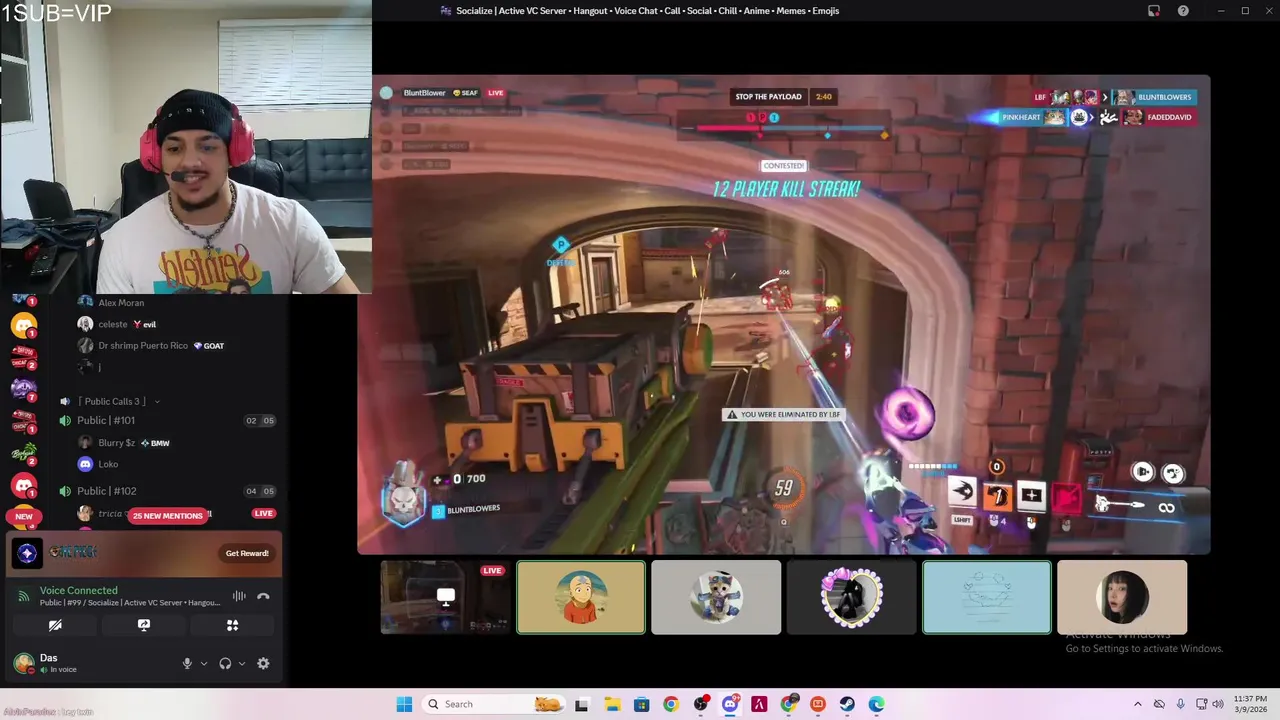Disconnect from the voice call
Screen dimensions: 1280x720
click(x=263, y=596)
